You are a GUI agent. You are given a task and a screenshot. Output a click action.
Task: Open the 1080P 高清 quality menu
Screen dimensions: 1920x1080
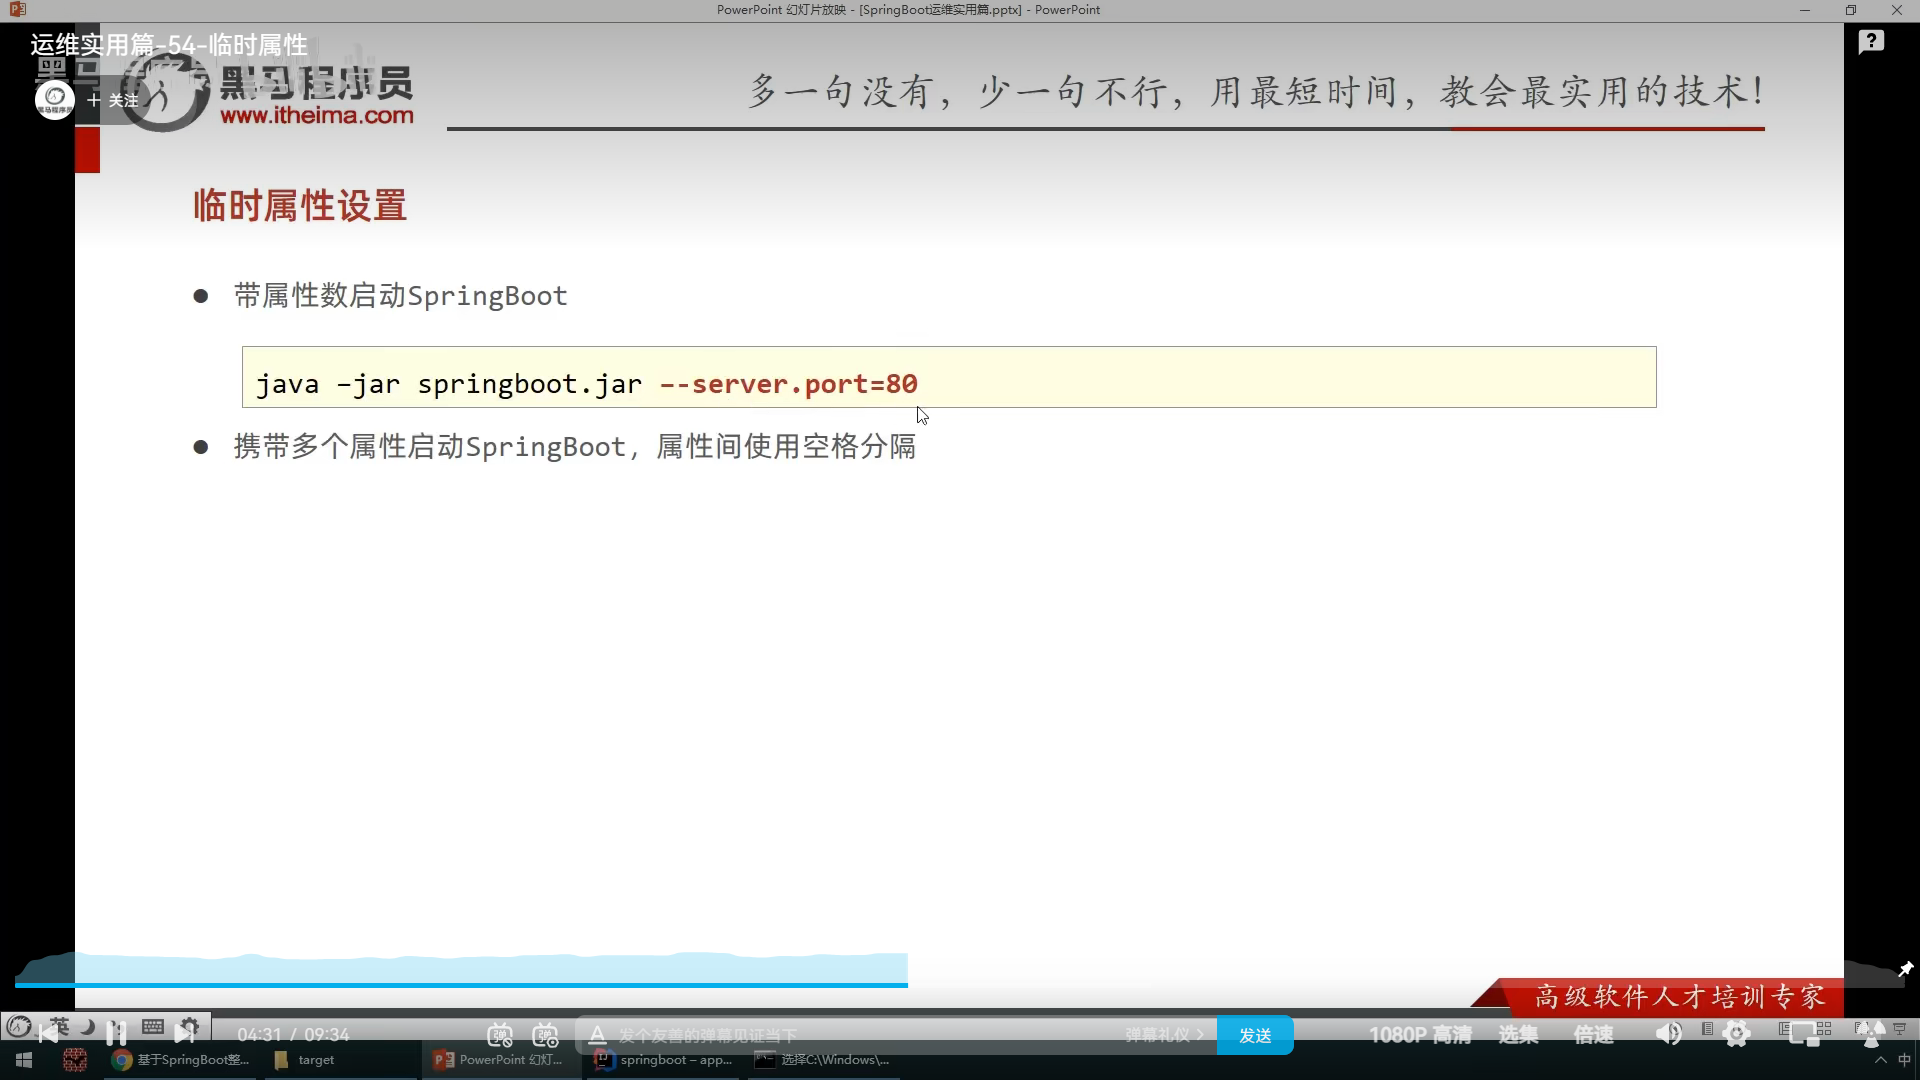click(1420, 1035)
